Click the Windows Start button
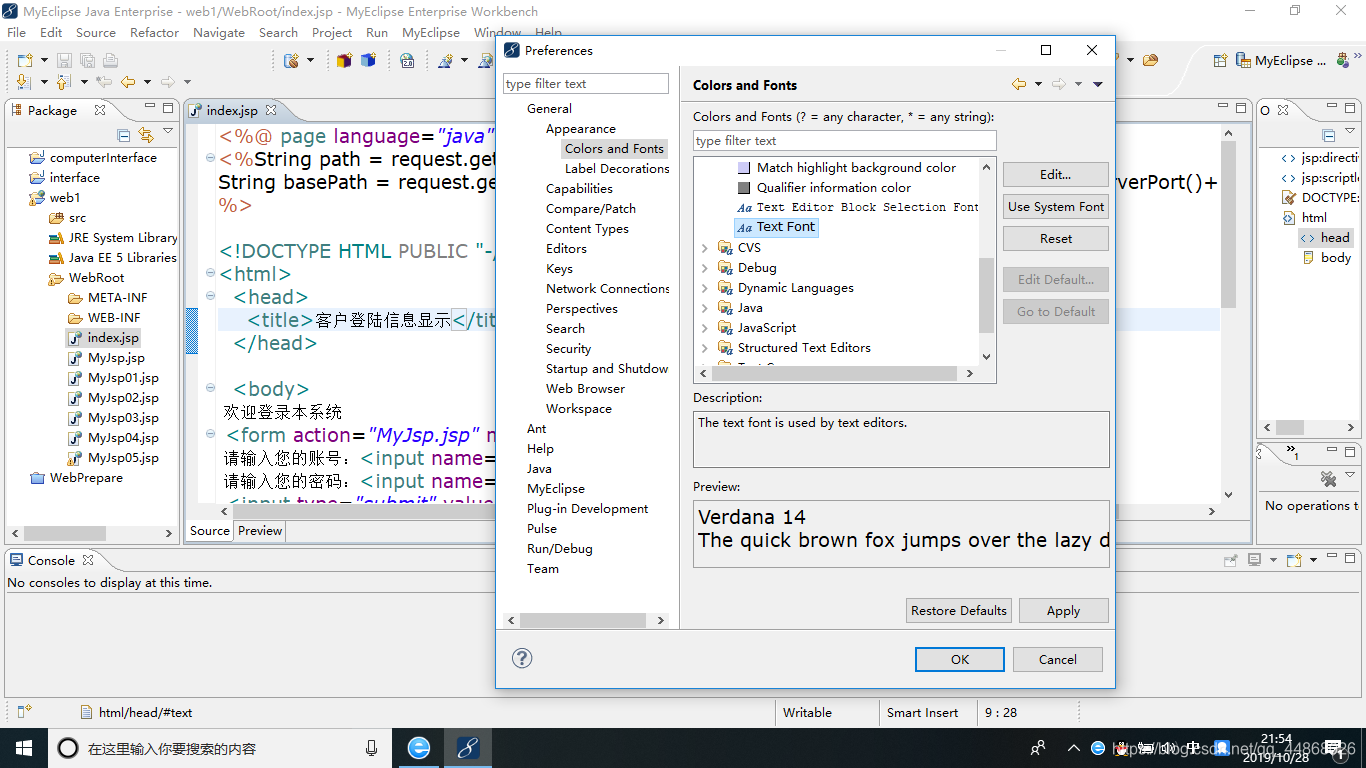Viewport: 1366px width, 768px height. (23, 747)
